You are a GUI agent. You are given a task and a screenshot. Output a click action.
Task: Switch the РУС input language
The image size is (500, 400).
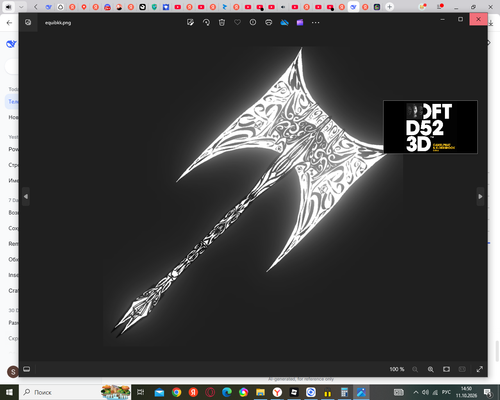[x=446, y=392]
